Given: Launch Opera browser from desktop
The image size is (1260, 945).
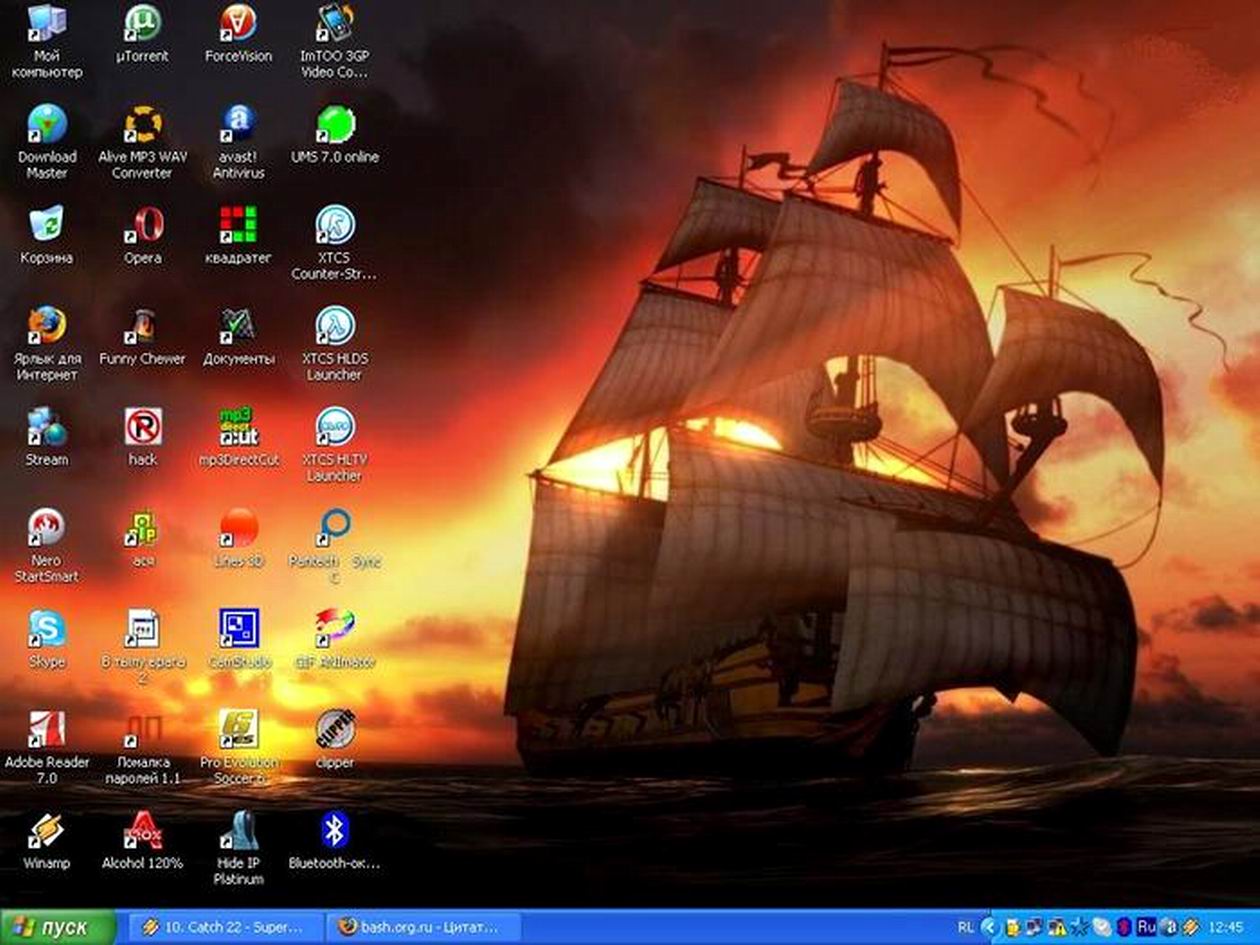Looking at the screenshot, I should [x=142, y=226].
